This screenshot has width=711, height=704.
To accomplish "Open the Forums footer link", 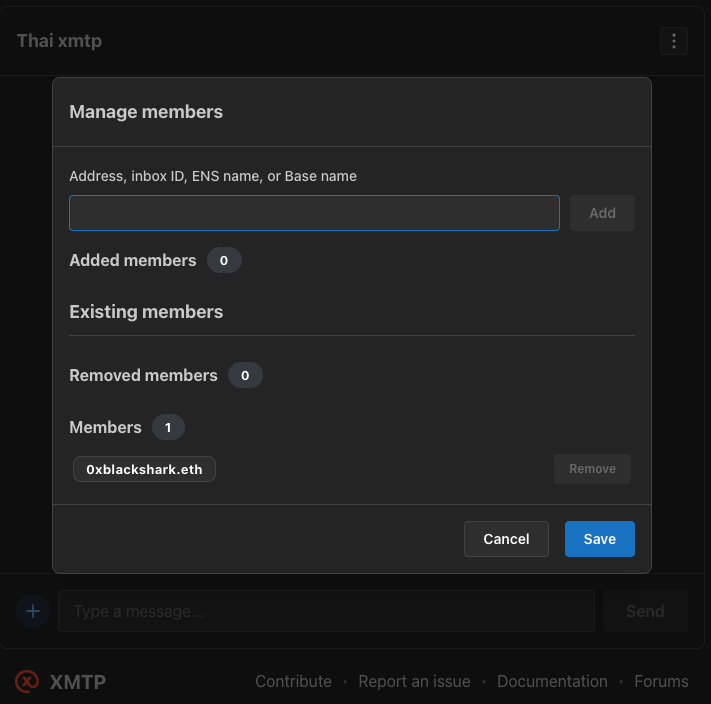I will tap(661, 681).
